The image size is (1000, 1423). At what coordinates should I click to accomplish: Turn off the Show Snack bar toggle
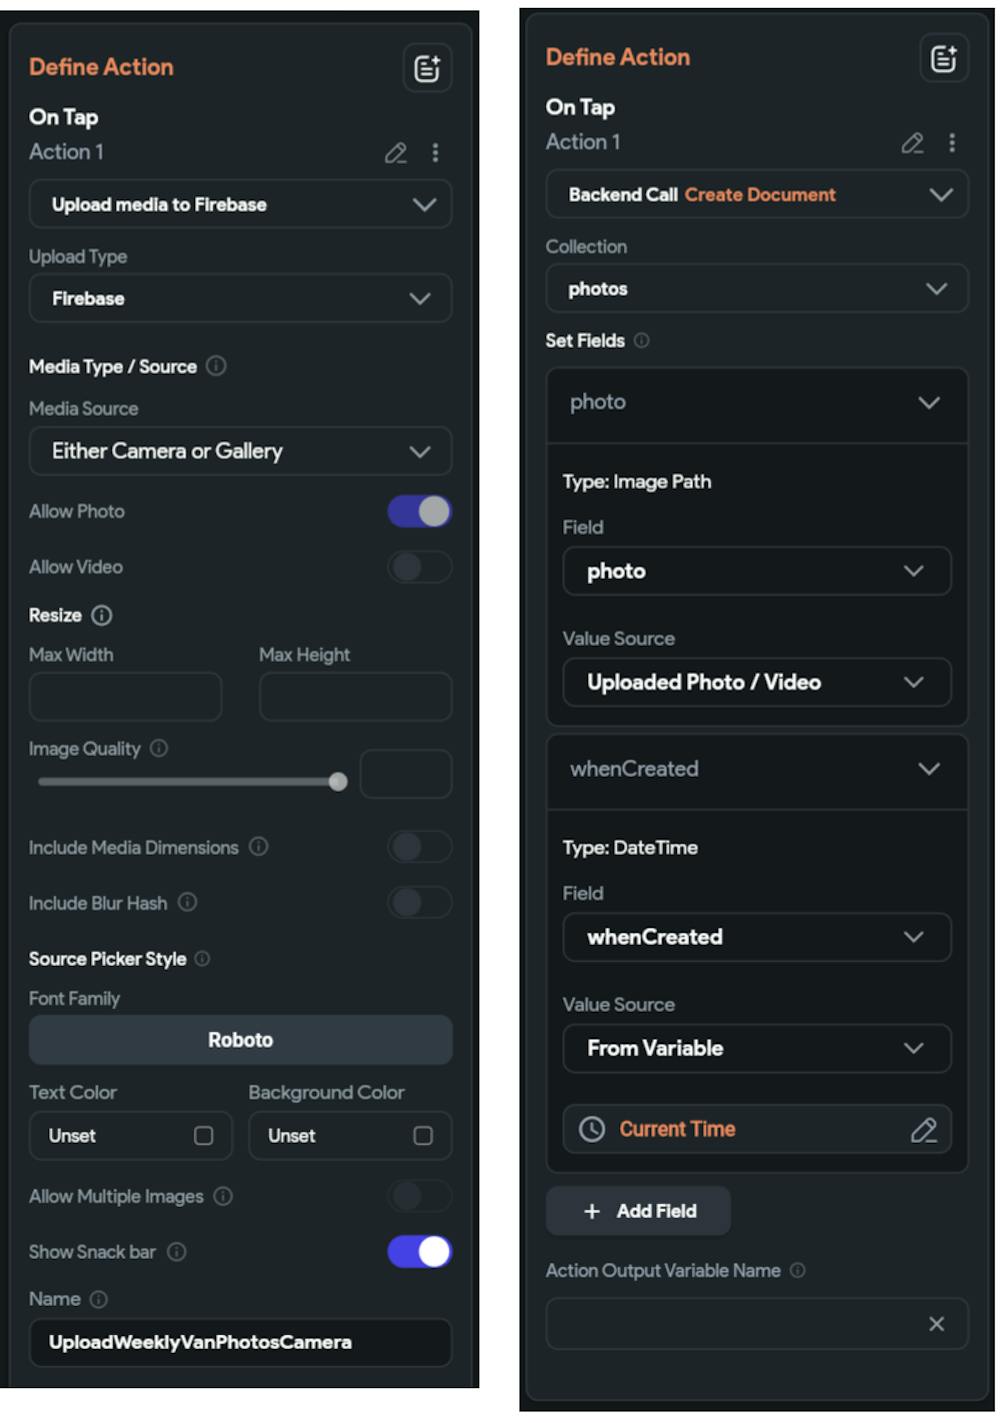pyautogui.click(x=419, y=1251)
